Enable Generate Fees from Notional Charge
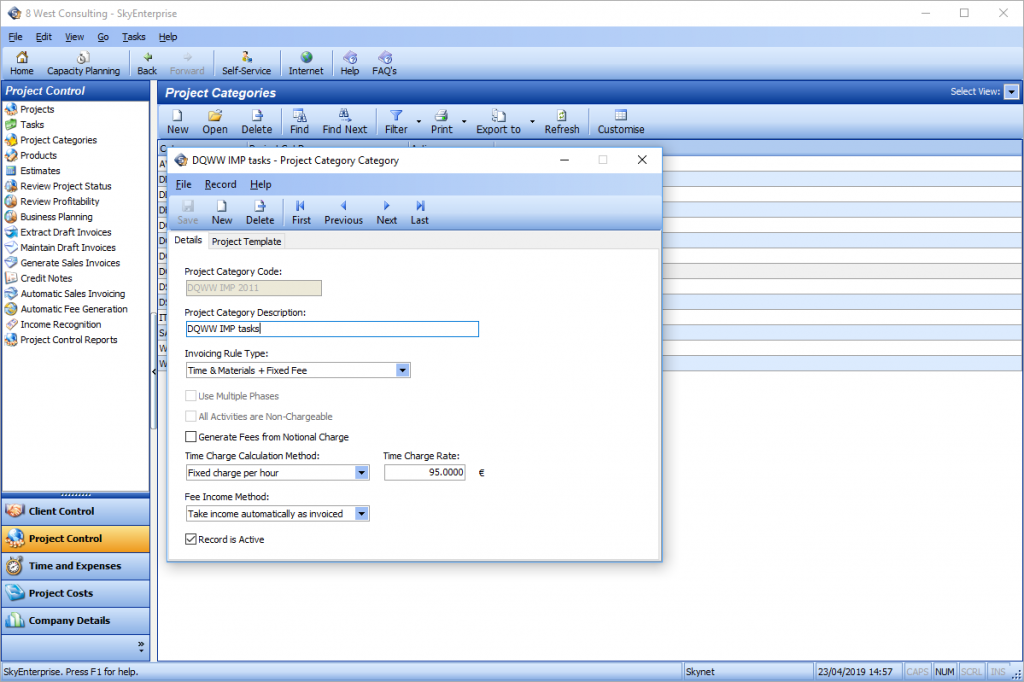 189,437
